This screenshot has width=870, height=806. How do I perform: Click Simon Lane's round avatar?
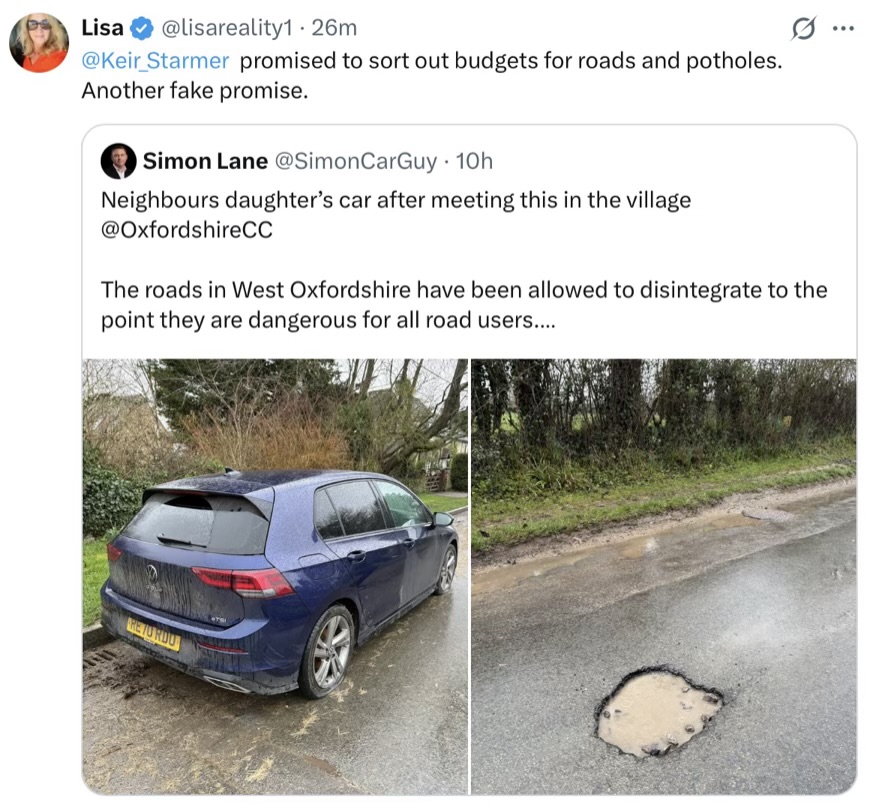(119, 161)
